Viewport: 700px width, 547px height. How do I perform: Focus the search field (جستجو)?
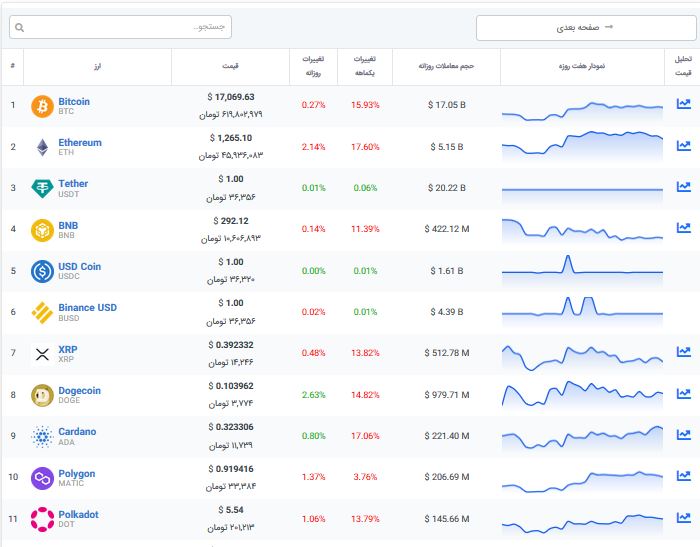(x=121, y=27)
